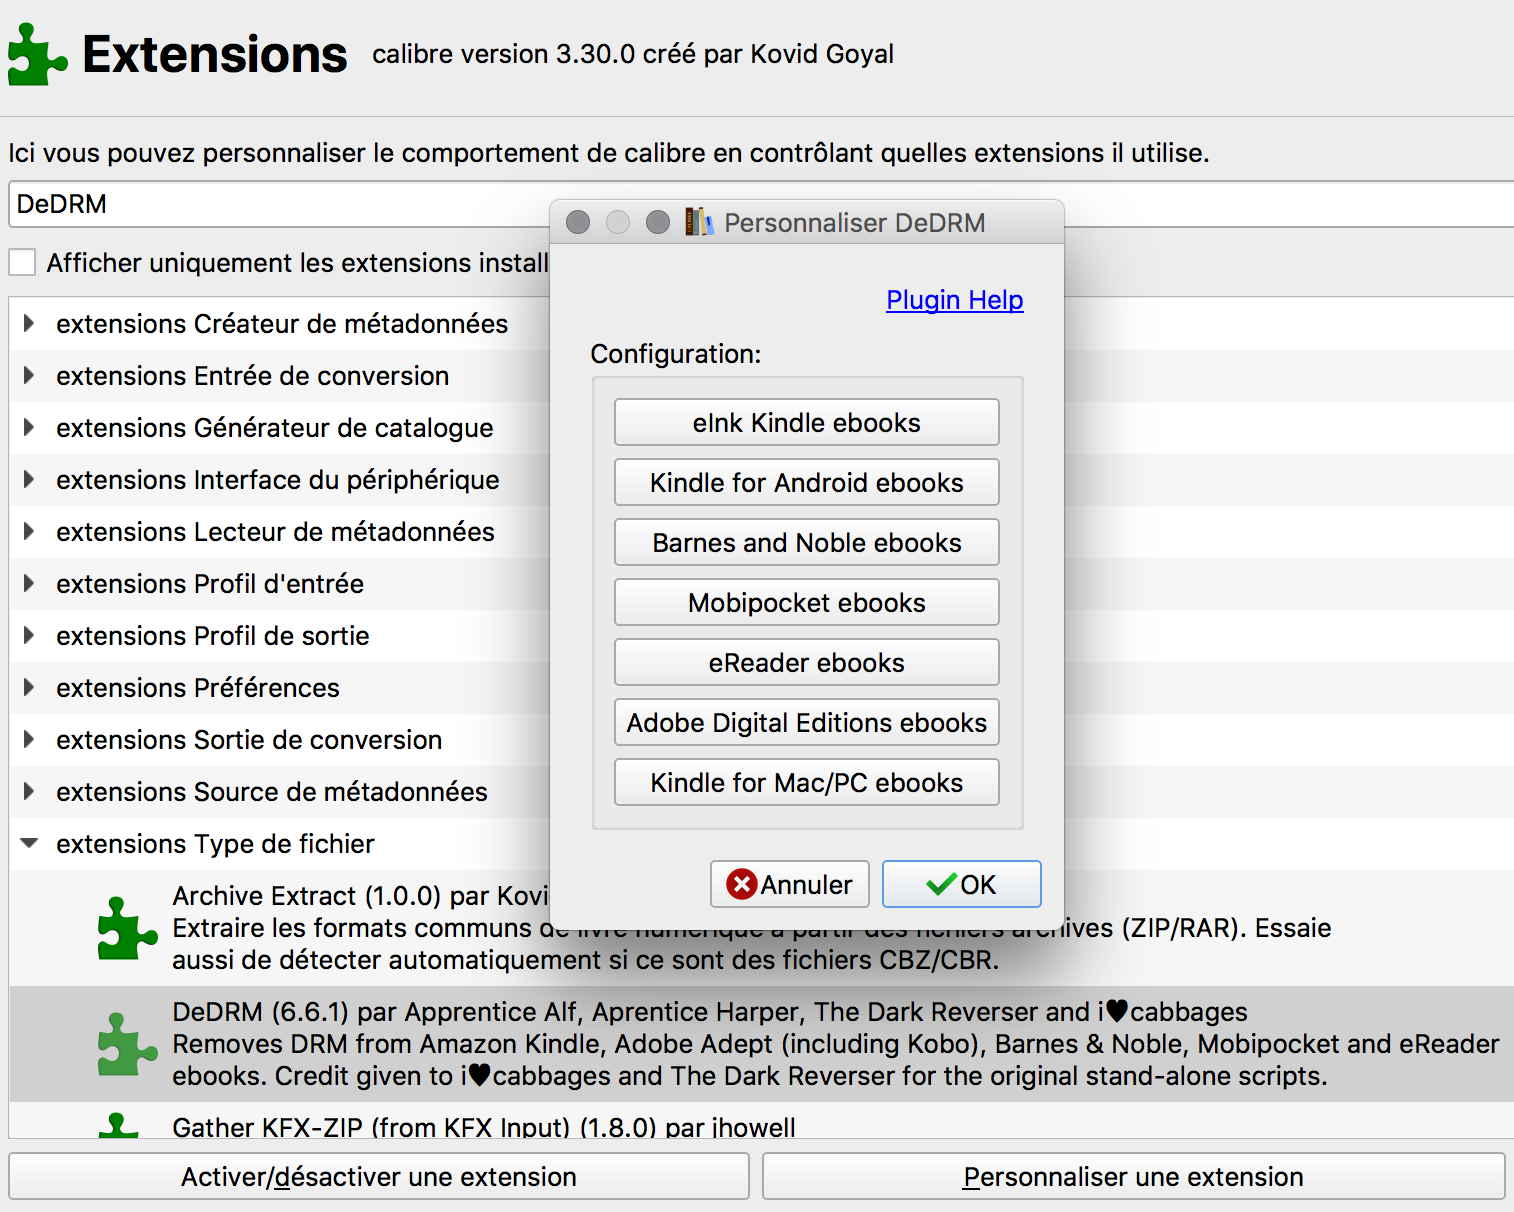Open Kindle for Android ebooks configuration

[x=806, y=482]
